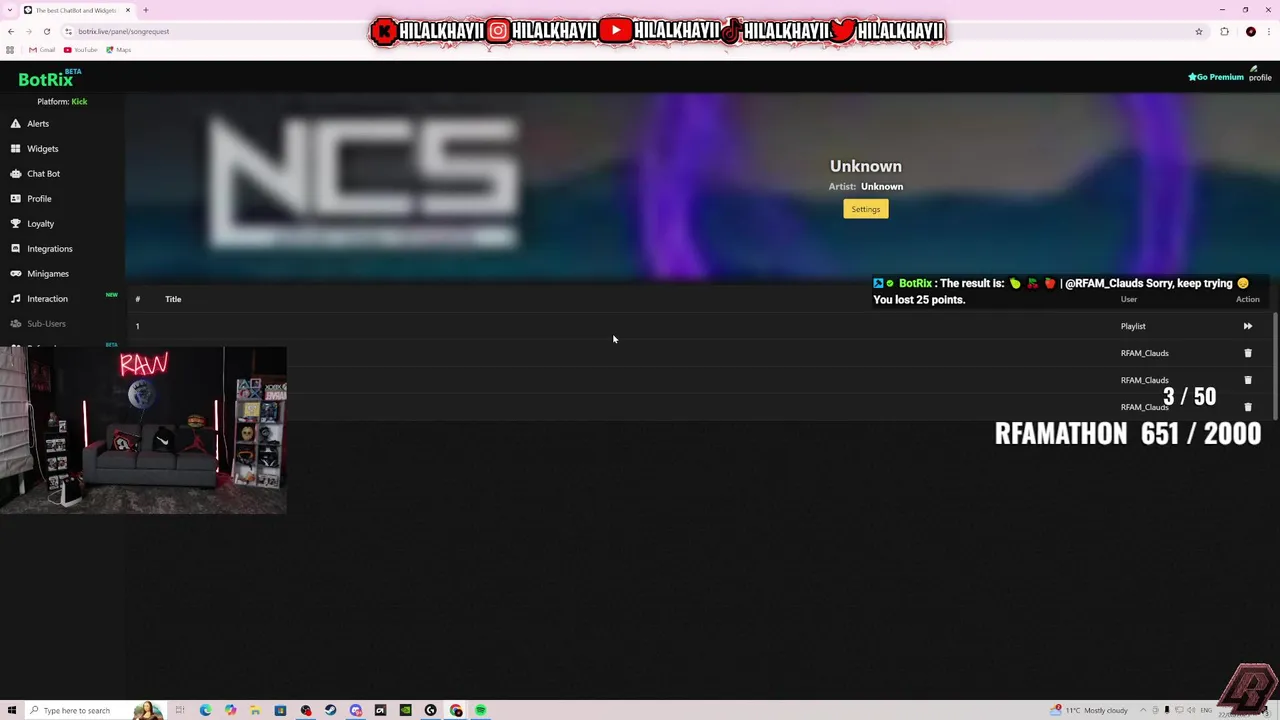
Task: Click the yellow Settings button
Action: click(x=866, y=209)
